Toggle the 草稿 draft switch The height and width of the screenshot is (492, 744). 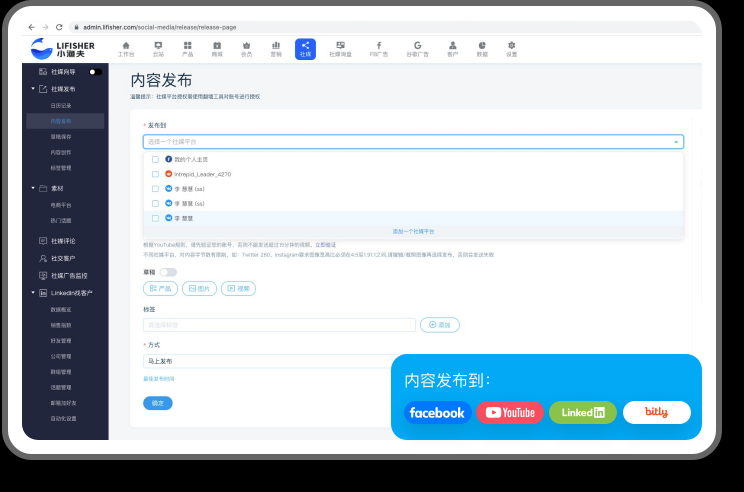(168, 272)
